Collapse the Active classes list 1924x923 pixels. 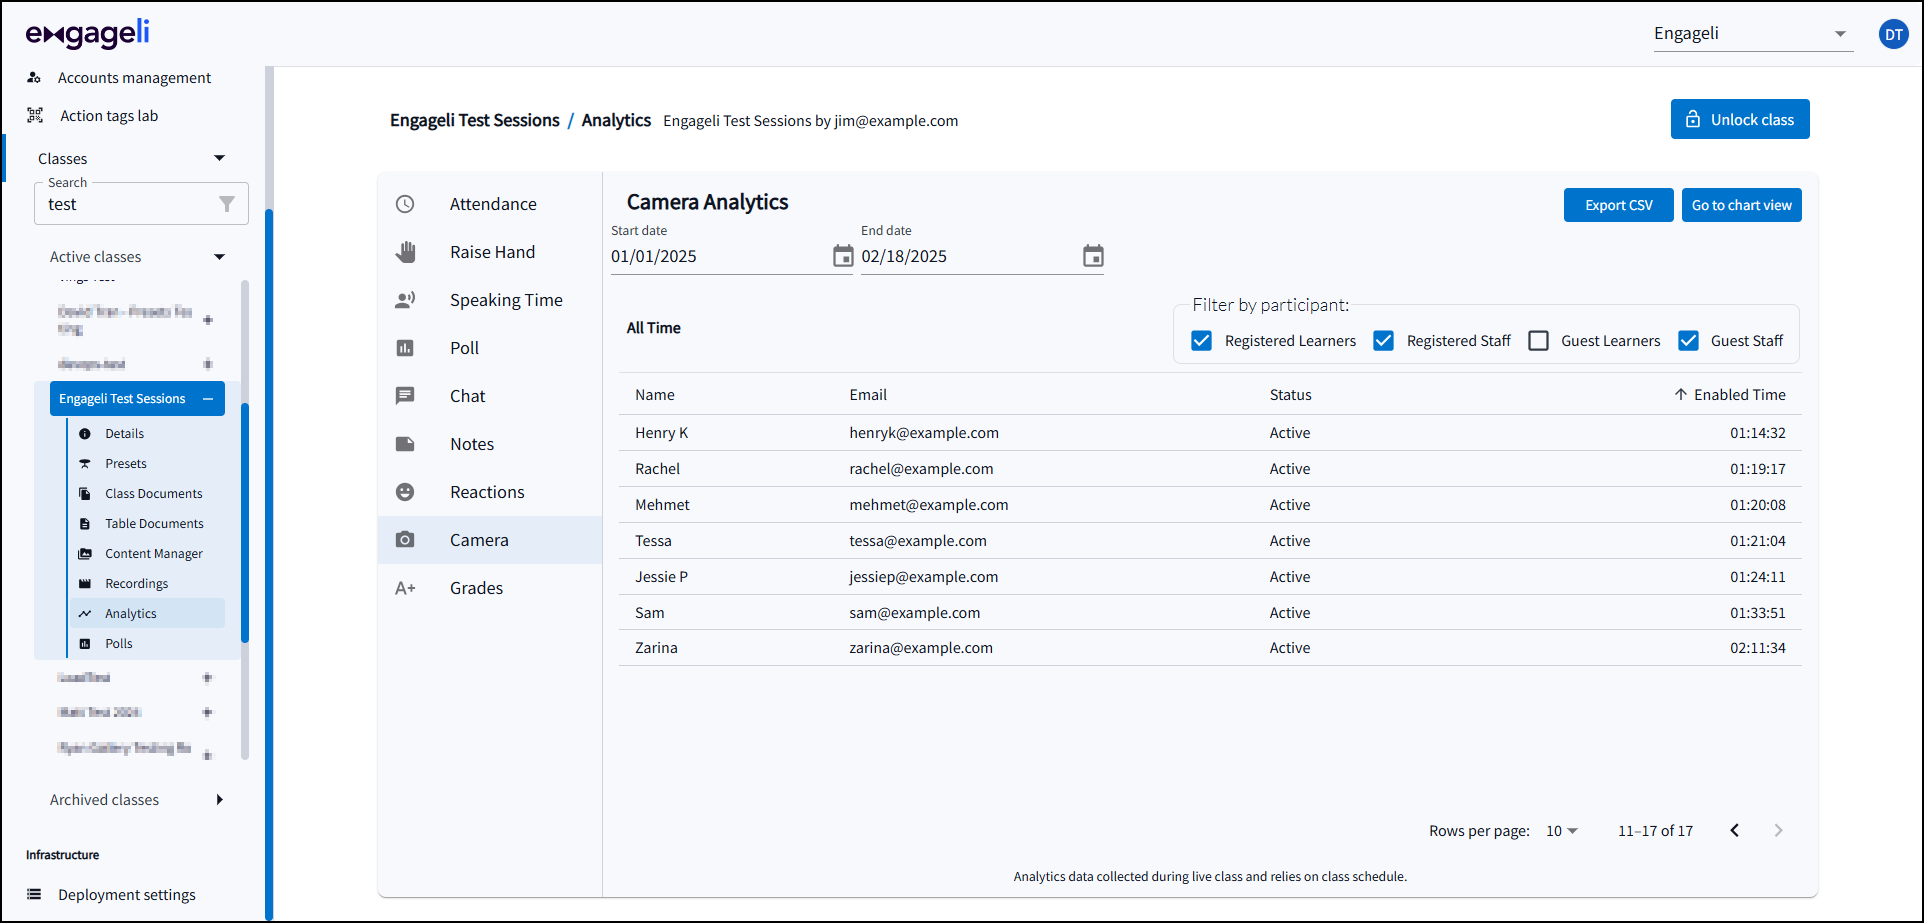point(220,257)
